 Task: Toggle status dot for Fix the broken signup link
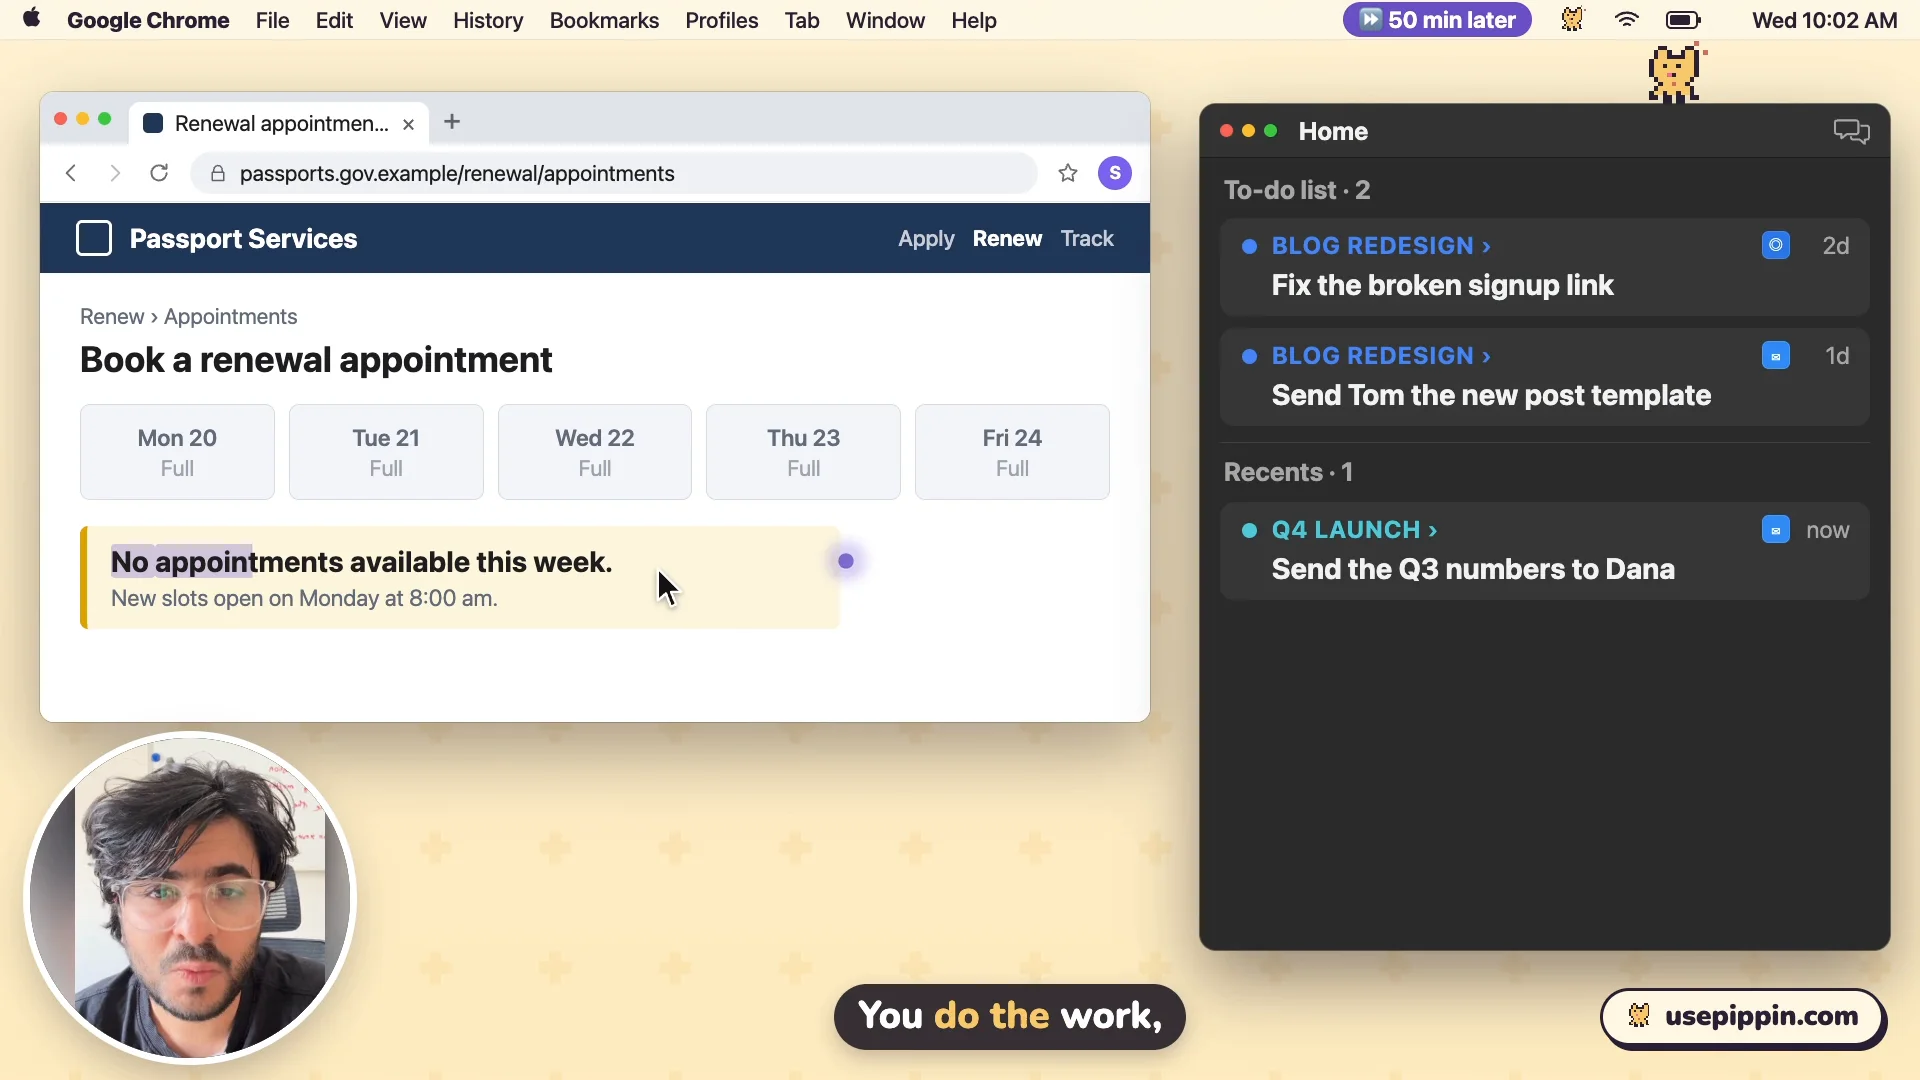click(1249, 246)
